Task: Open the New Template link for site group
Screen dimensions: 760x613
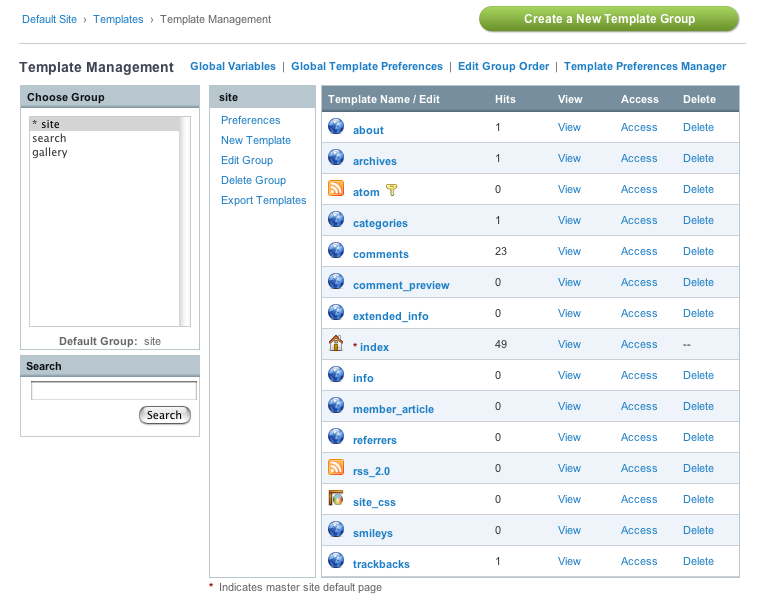Action: pos(256,141)
